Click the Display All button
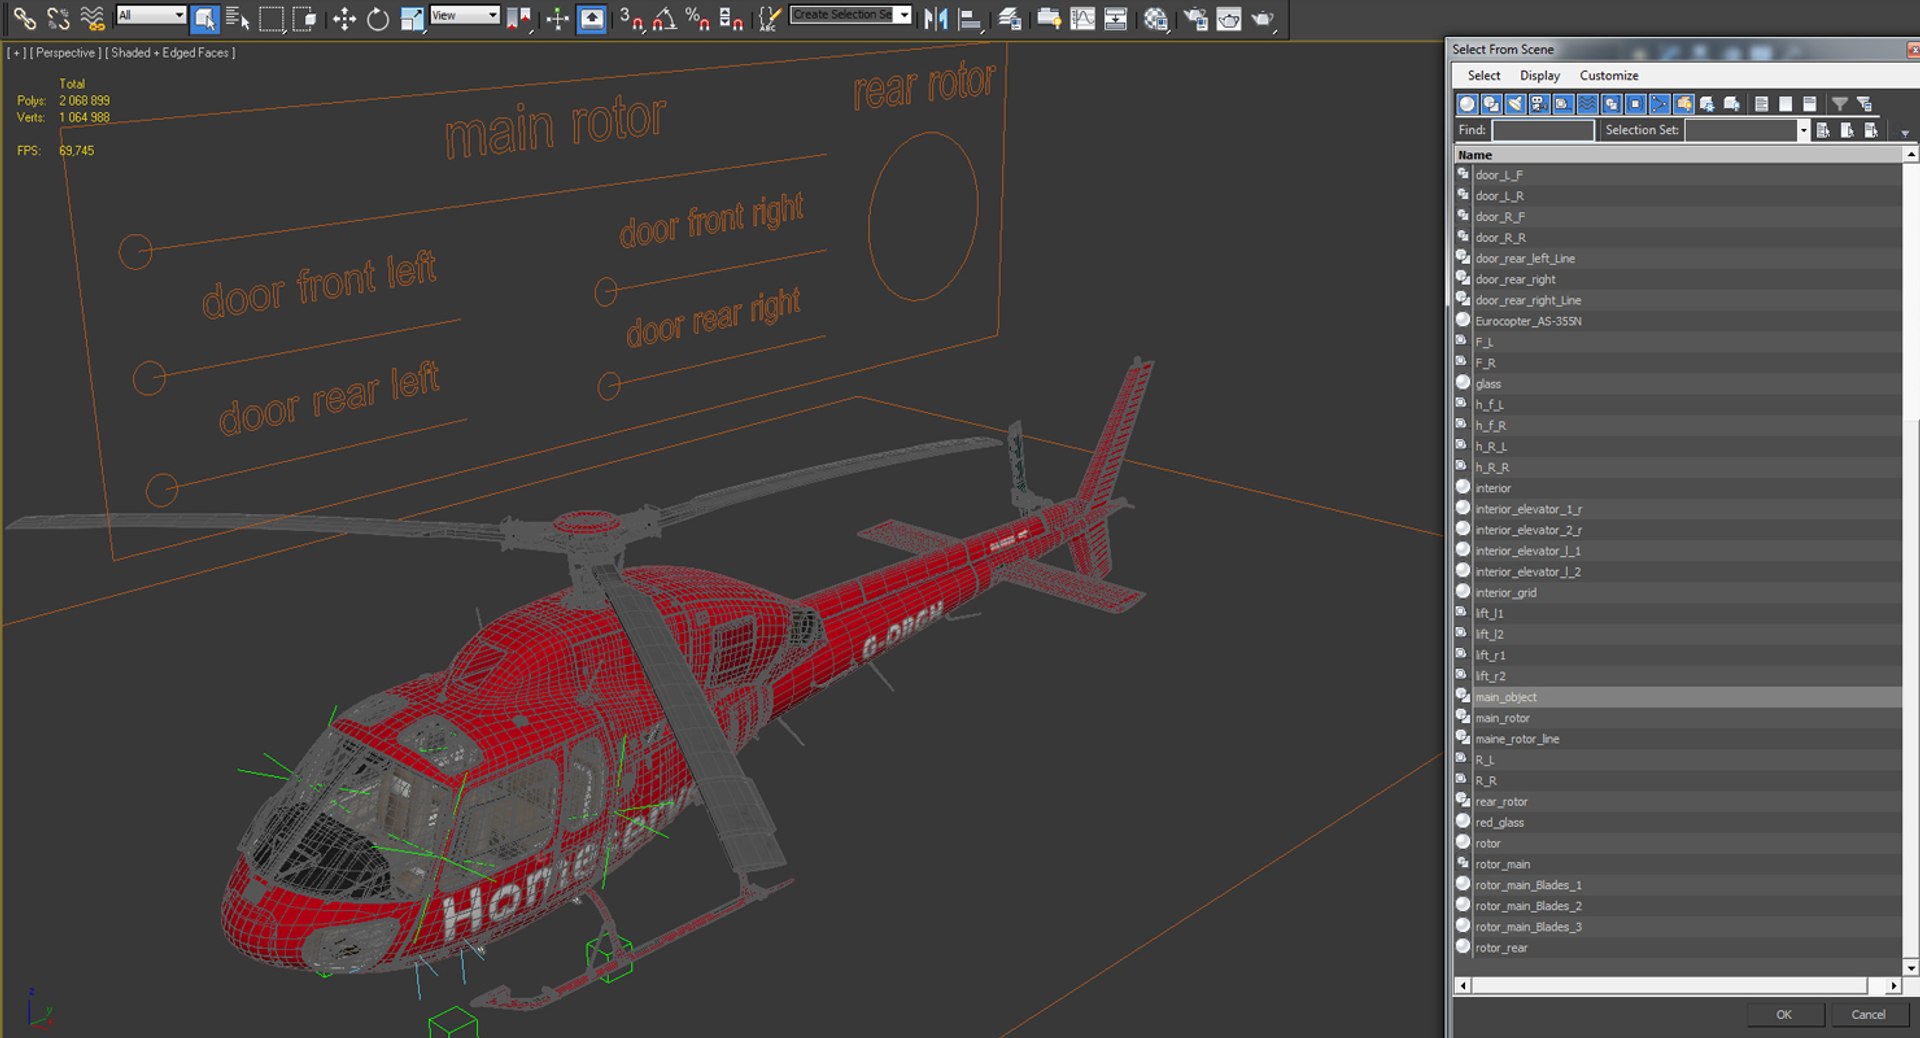The width and height of the screenshot is (1920, 1038). pyautogui.click(x=1761, y=104)
